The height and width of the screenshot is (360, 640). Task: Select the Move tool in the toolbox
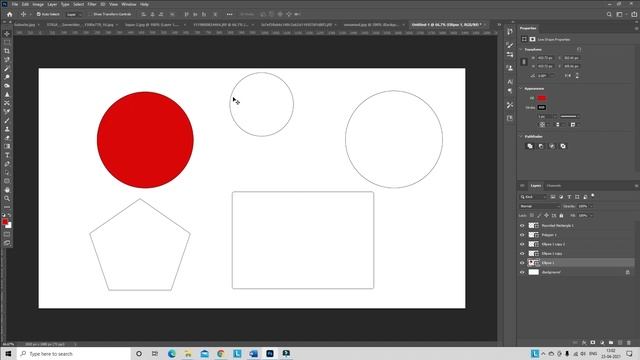(7, 33)
